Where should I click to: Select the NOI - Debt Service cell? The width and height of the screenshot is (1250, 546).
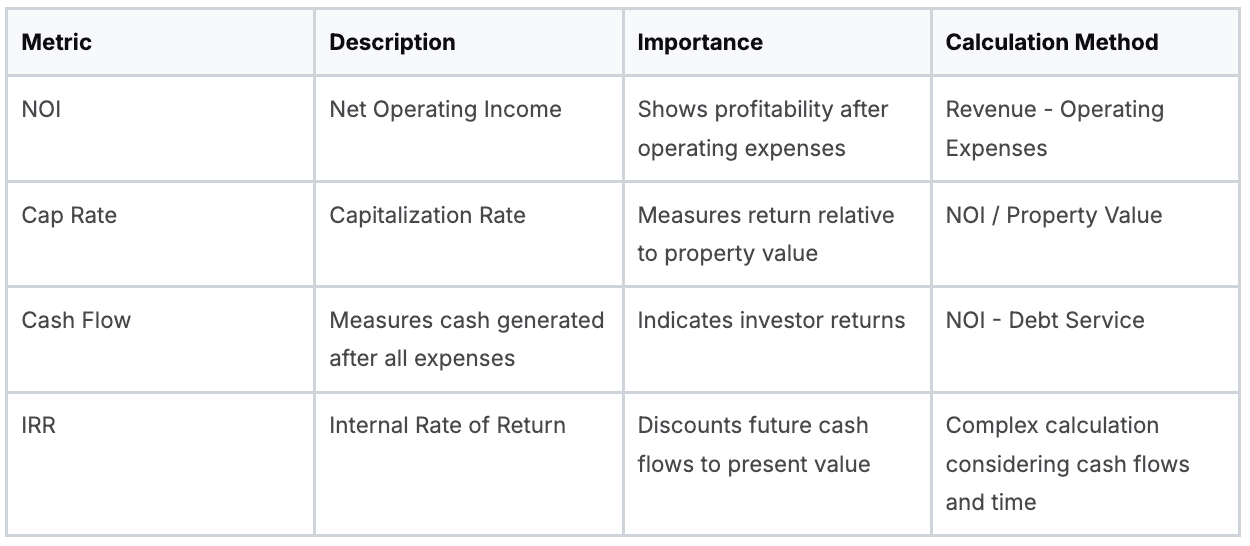pyautogui.click(x=1045, y=320)
